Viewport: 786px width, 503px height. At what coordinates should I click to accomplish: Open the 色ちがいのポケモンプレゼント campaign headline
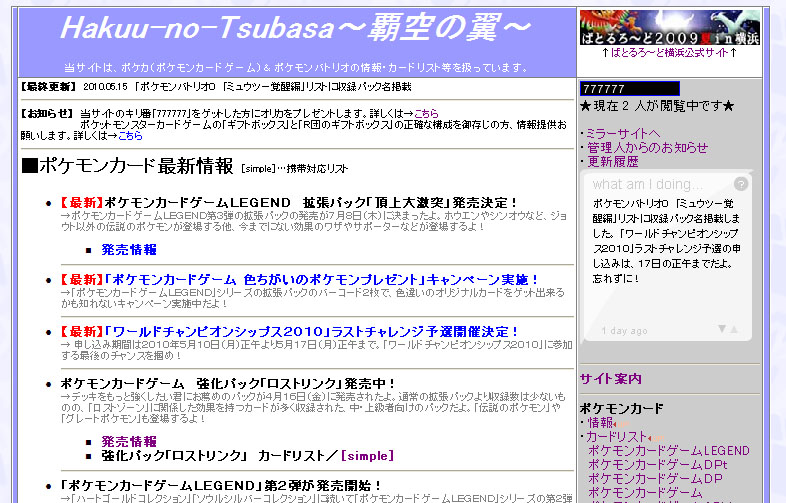321,279
